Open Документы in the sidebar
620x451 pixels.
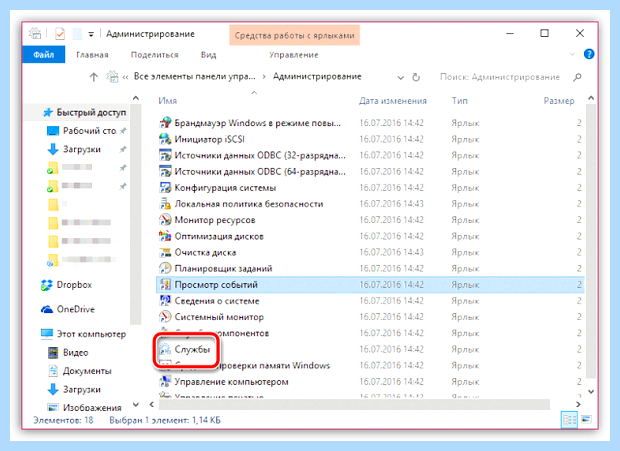pos(79,371)
